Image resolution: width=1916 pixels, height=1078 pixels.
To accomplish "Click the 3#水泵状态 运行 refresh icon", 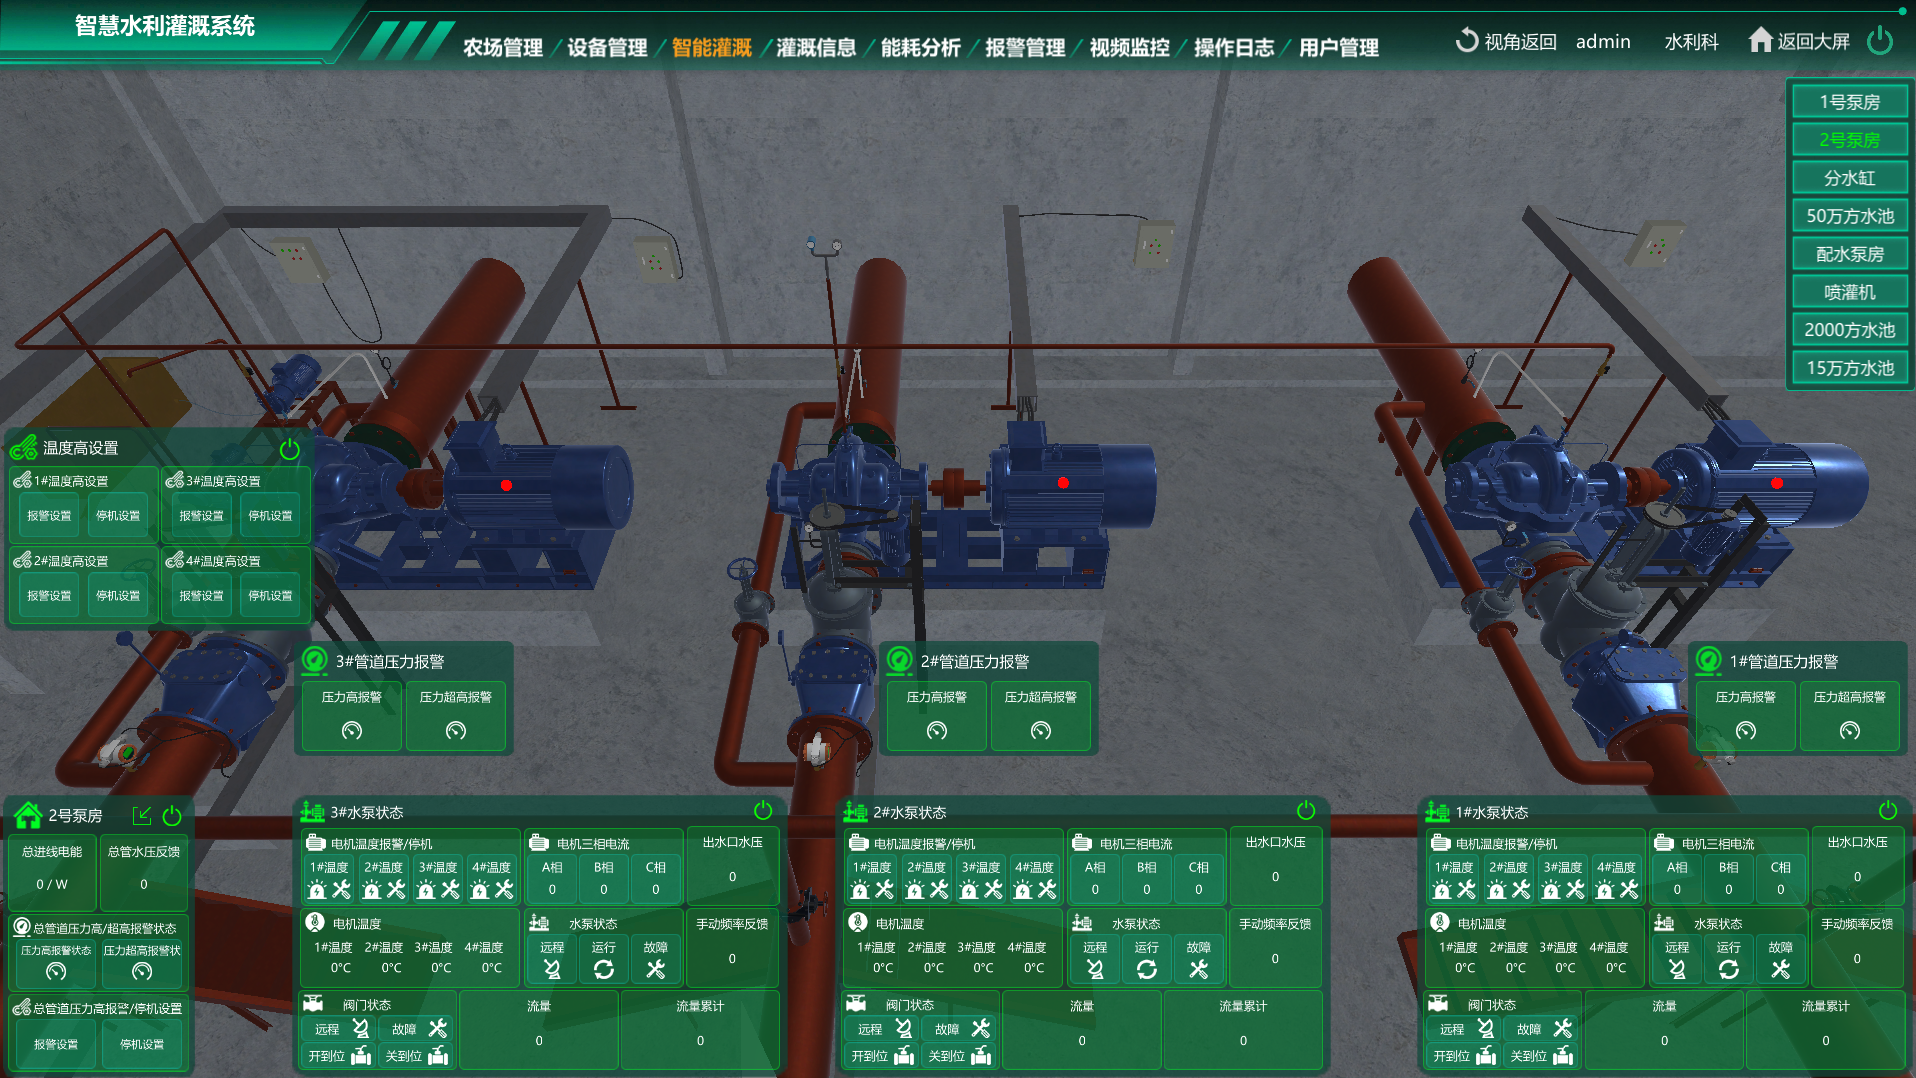I will pyautogui.click(x=603, y=969).
